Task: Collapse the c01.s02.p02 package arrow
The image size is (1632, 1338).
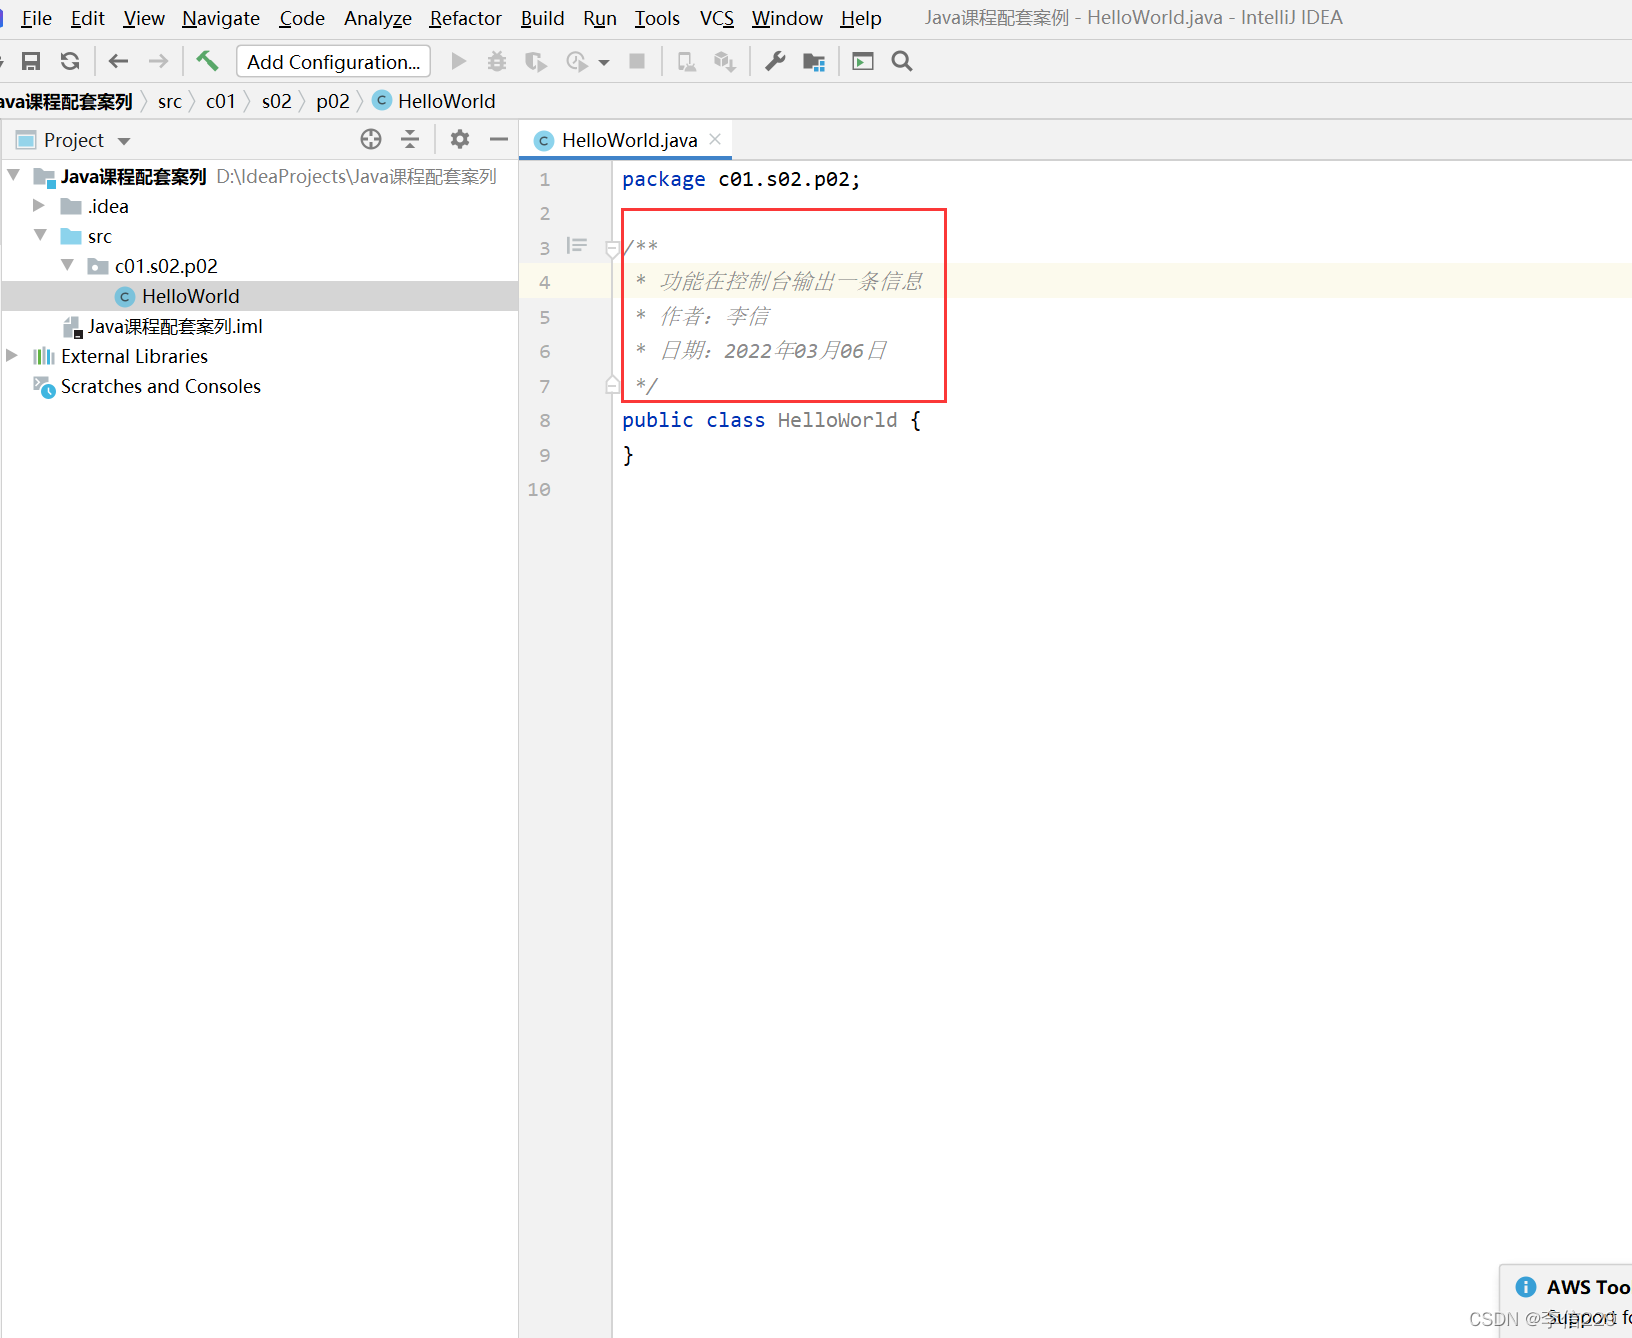Action: tap(68, 266)
